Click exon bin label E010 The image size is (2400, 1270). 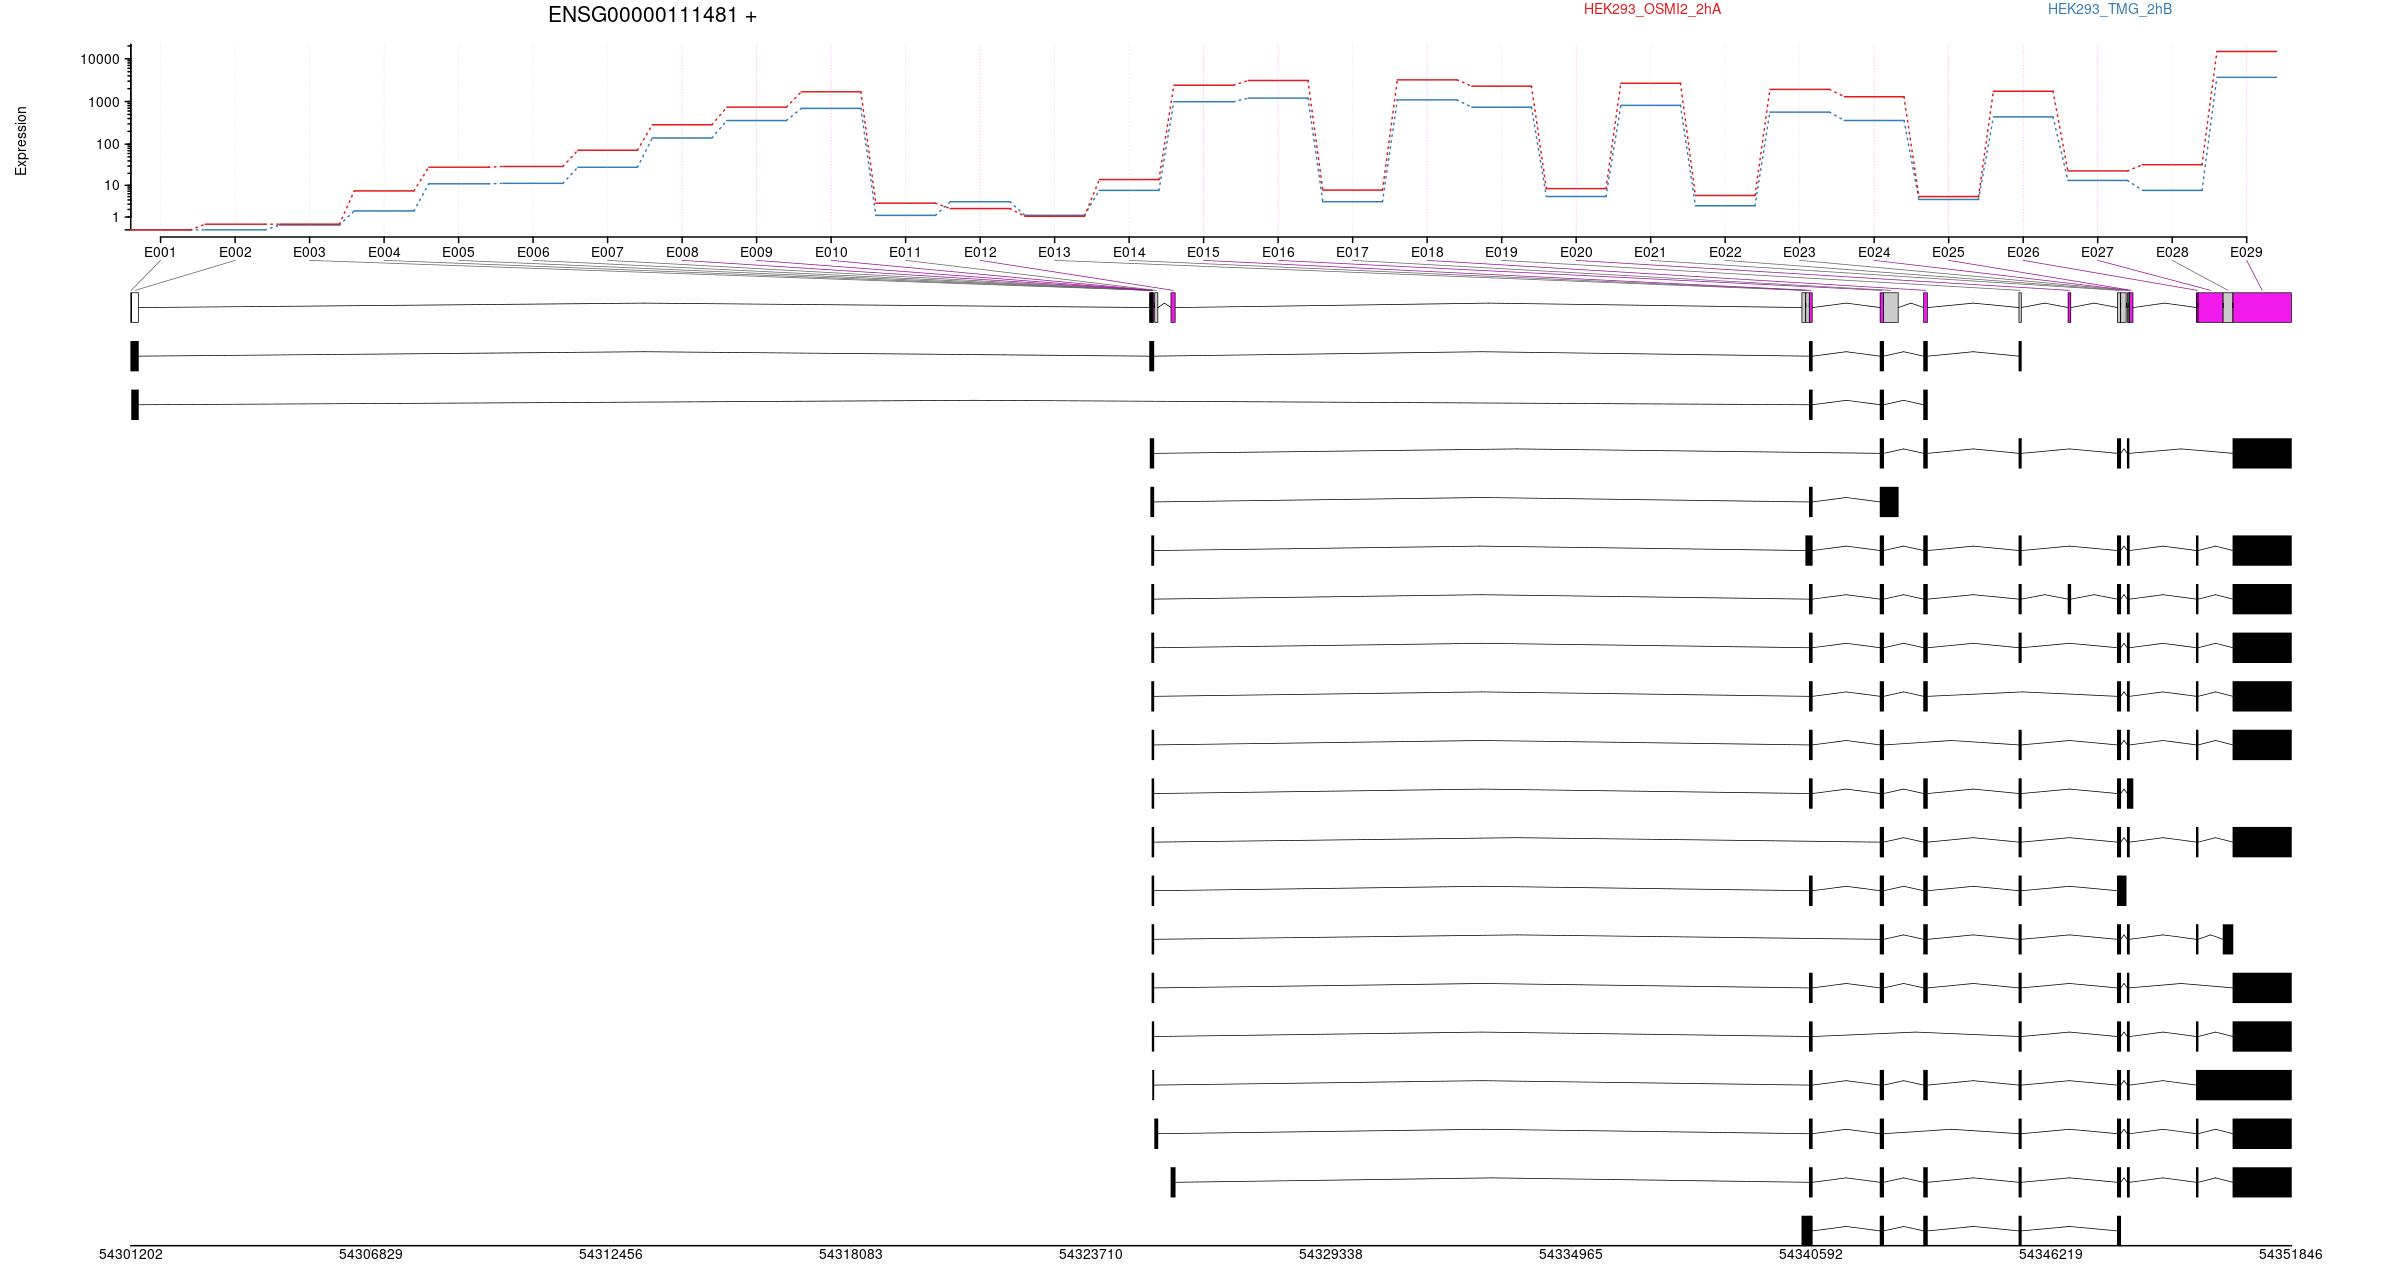[x=831, y=252]
